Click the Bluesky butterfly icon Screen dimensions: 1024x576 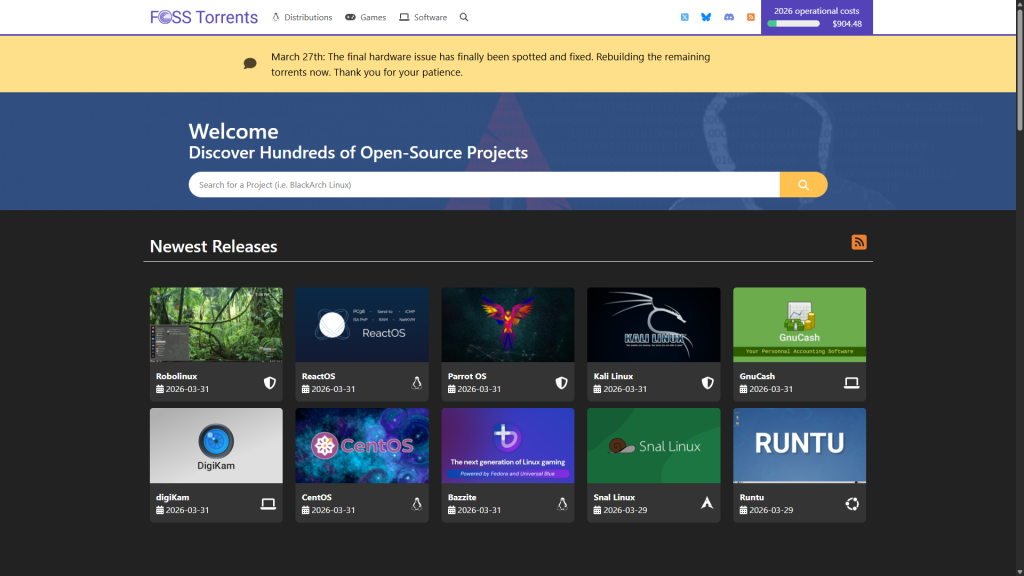pyautogui.click(x=706, y=17)
